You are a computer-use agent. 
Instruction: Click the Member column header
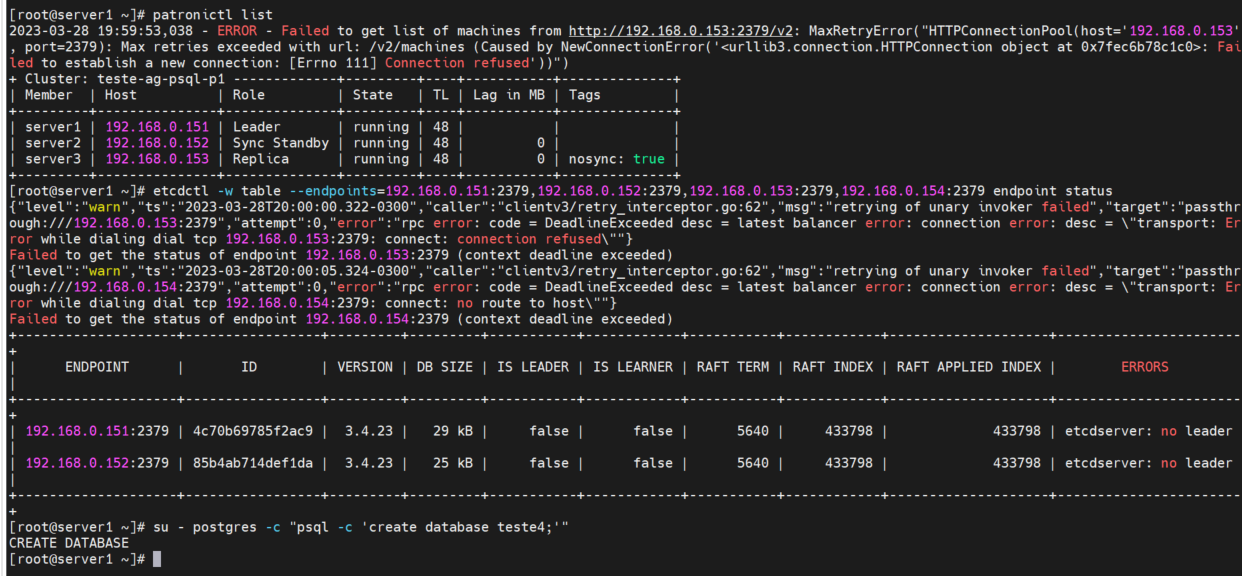(x=48, y=94)
